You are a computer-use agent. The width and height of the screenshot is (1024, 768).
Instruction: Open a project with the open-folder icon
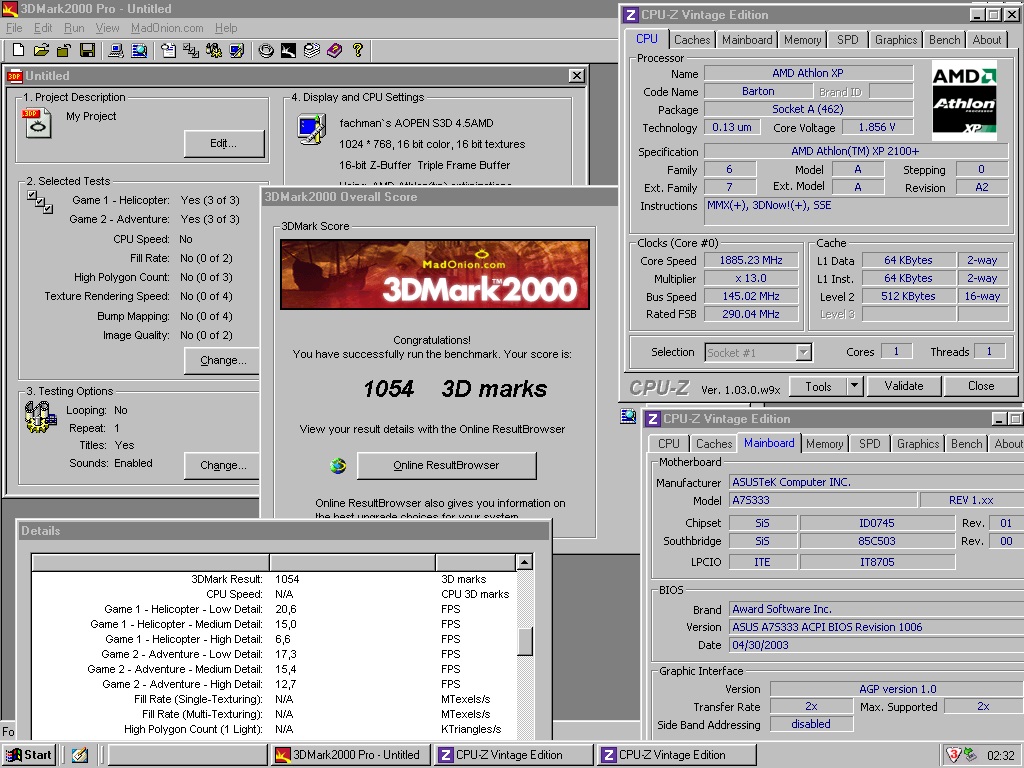point(41,50)
